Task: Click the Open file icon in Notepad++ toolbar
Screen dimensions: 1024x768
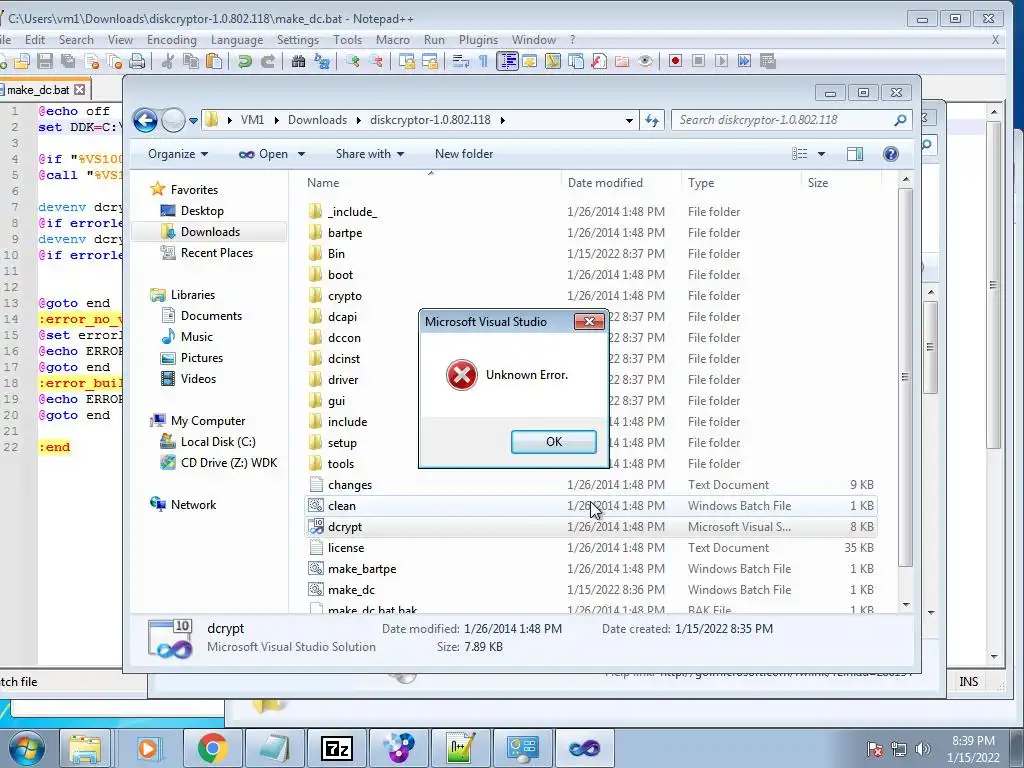Action: coord(22,61)
